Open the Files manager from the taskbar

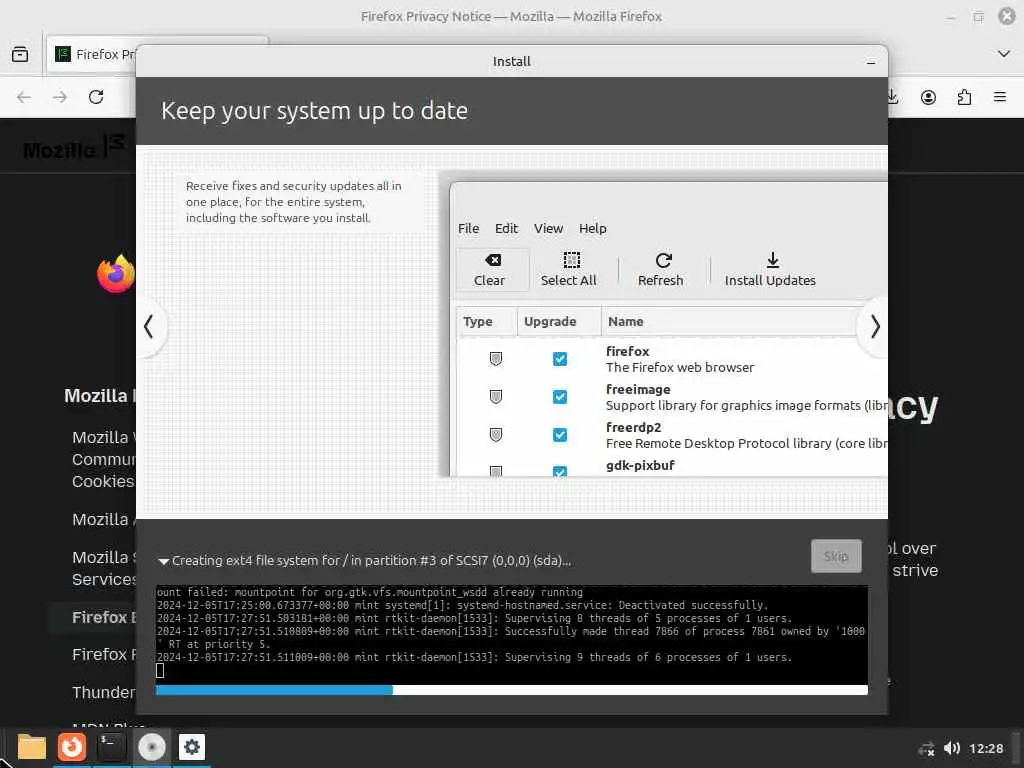31,747
